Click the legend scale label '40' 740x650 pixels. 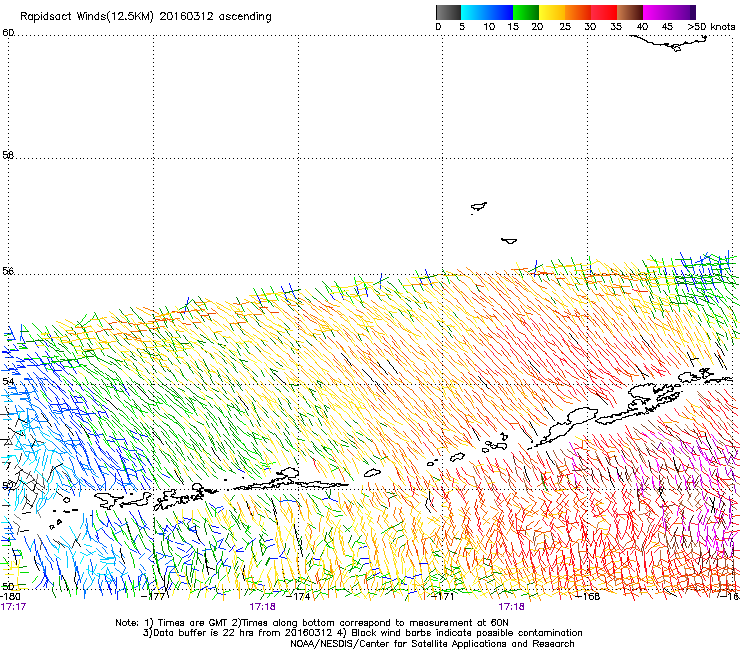click(642, 27)
